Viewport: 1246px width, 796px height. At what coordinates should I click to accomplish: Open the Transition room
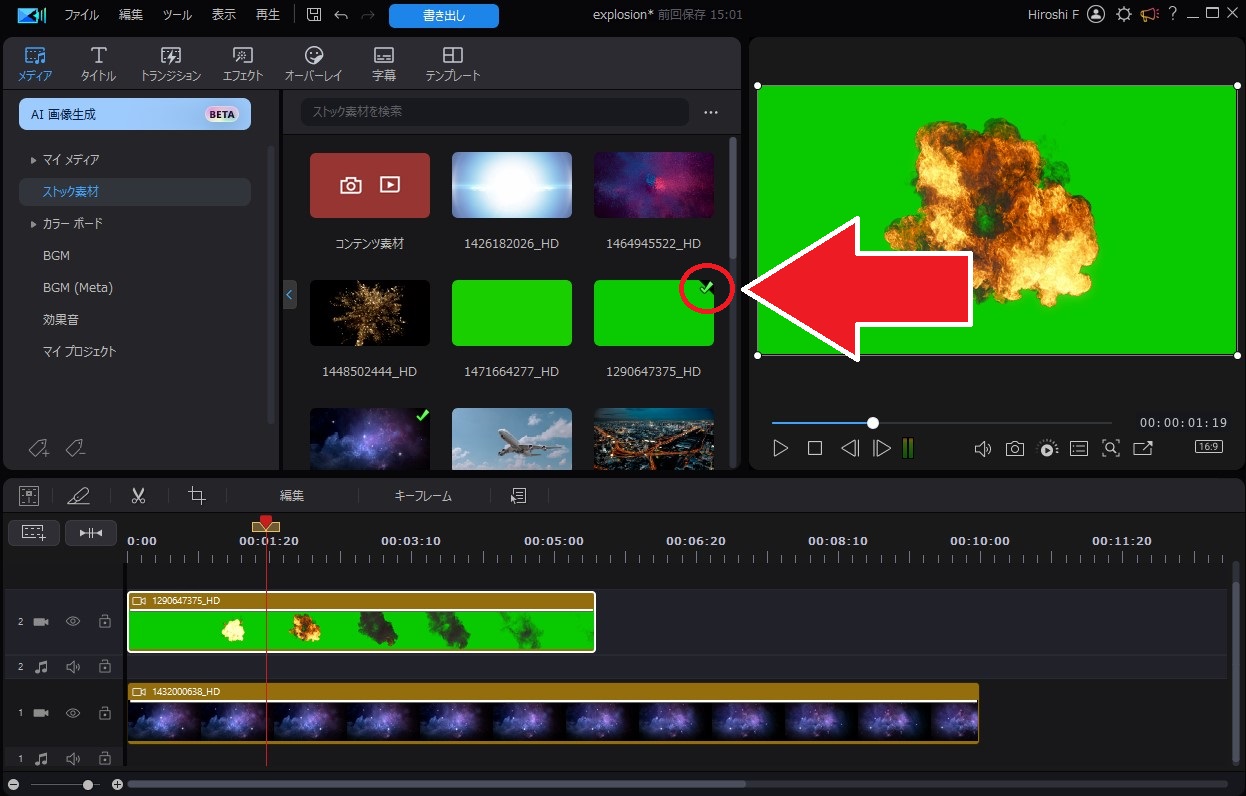tap(171, 64)
